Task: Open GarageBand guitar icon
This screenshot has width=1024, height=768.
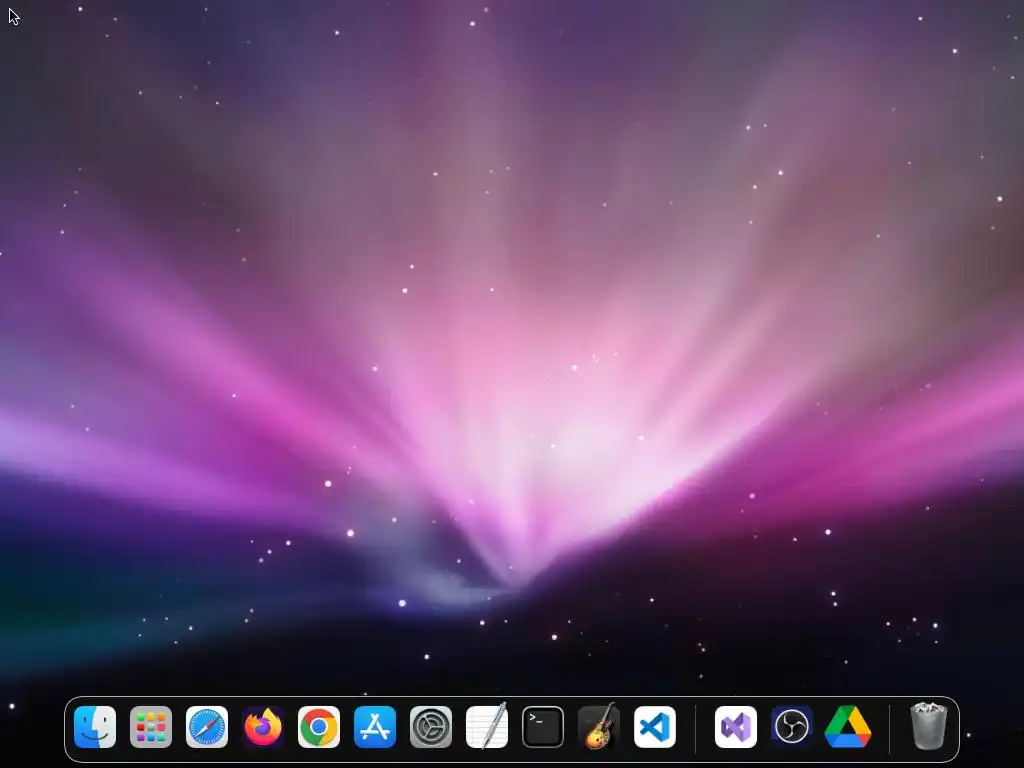Action: (x=599, y=726)
